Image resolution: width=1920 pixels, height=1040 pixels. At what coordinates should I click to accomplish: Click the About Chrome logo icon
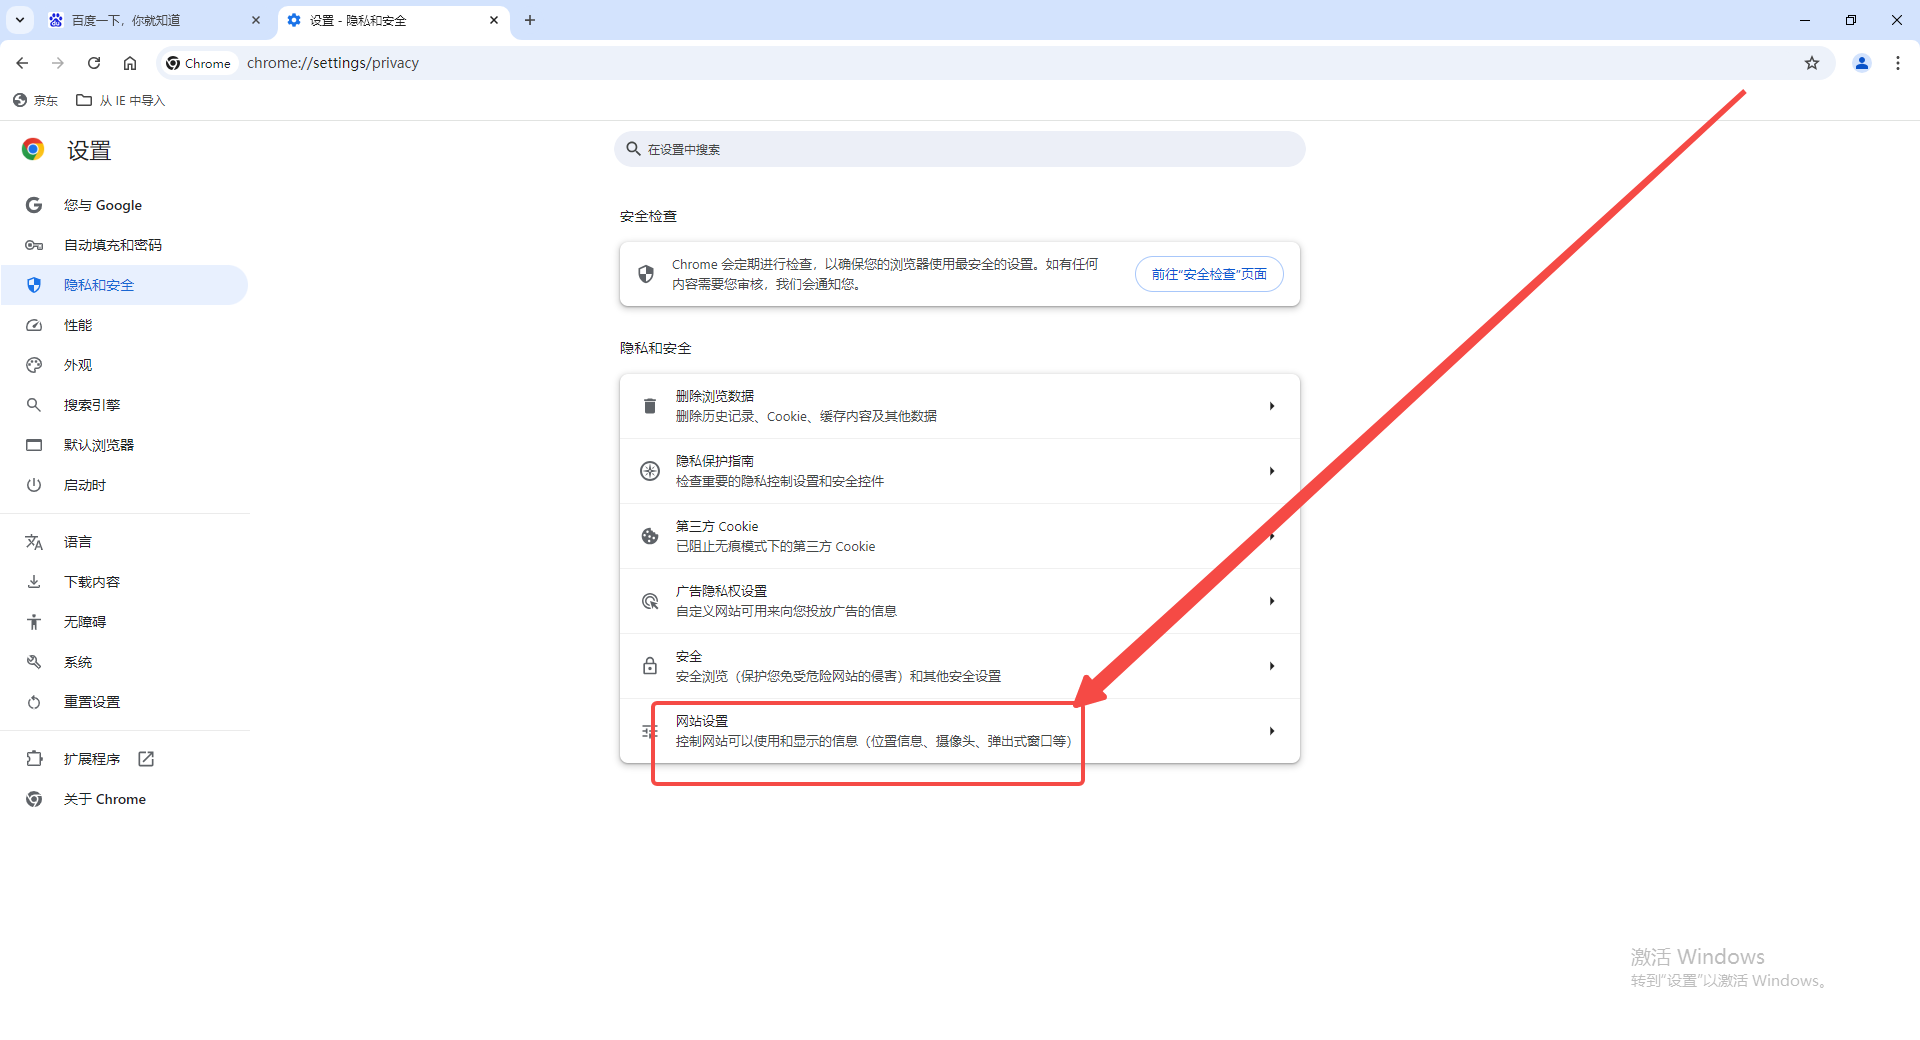click(x=34, y=799)
